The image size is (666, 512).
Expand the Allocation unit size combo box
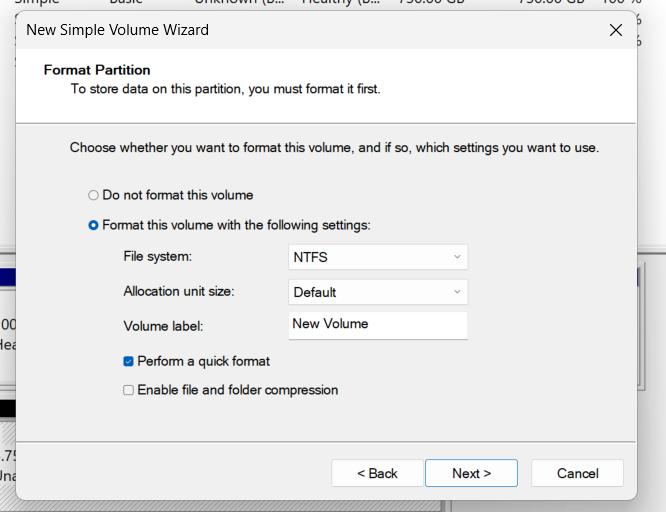pyautogui.click(x=377, y=292)
